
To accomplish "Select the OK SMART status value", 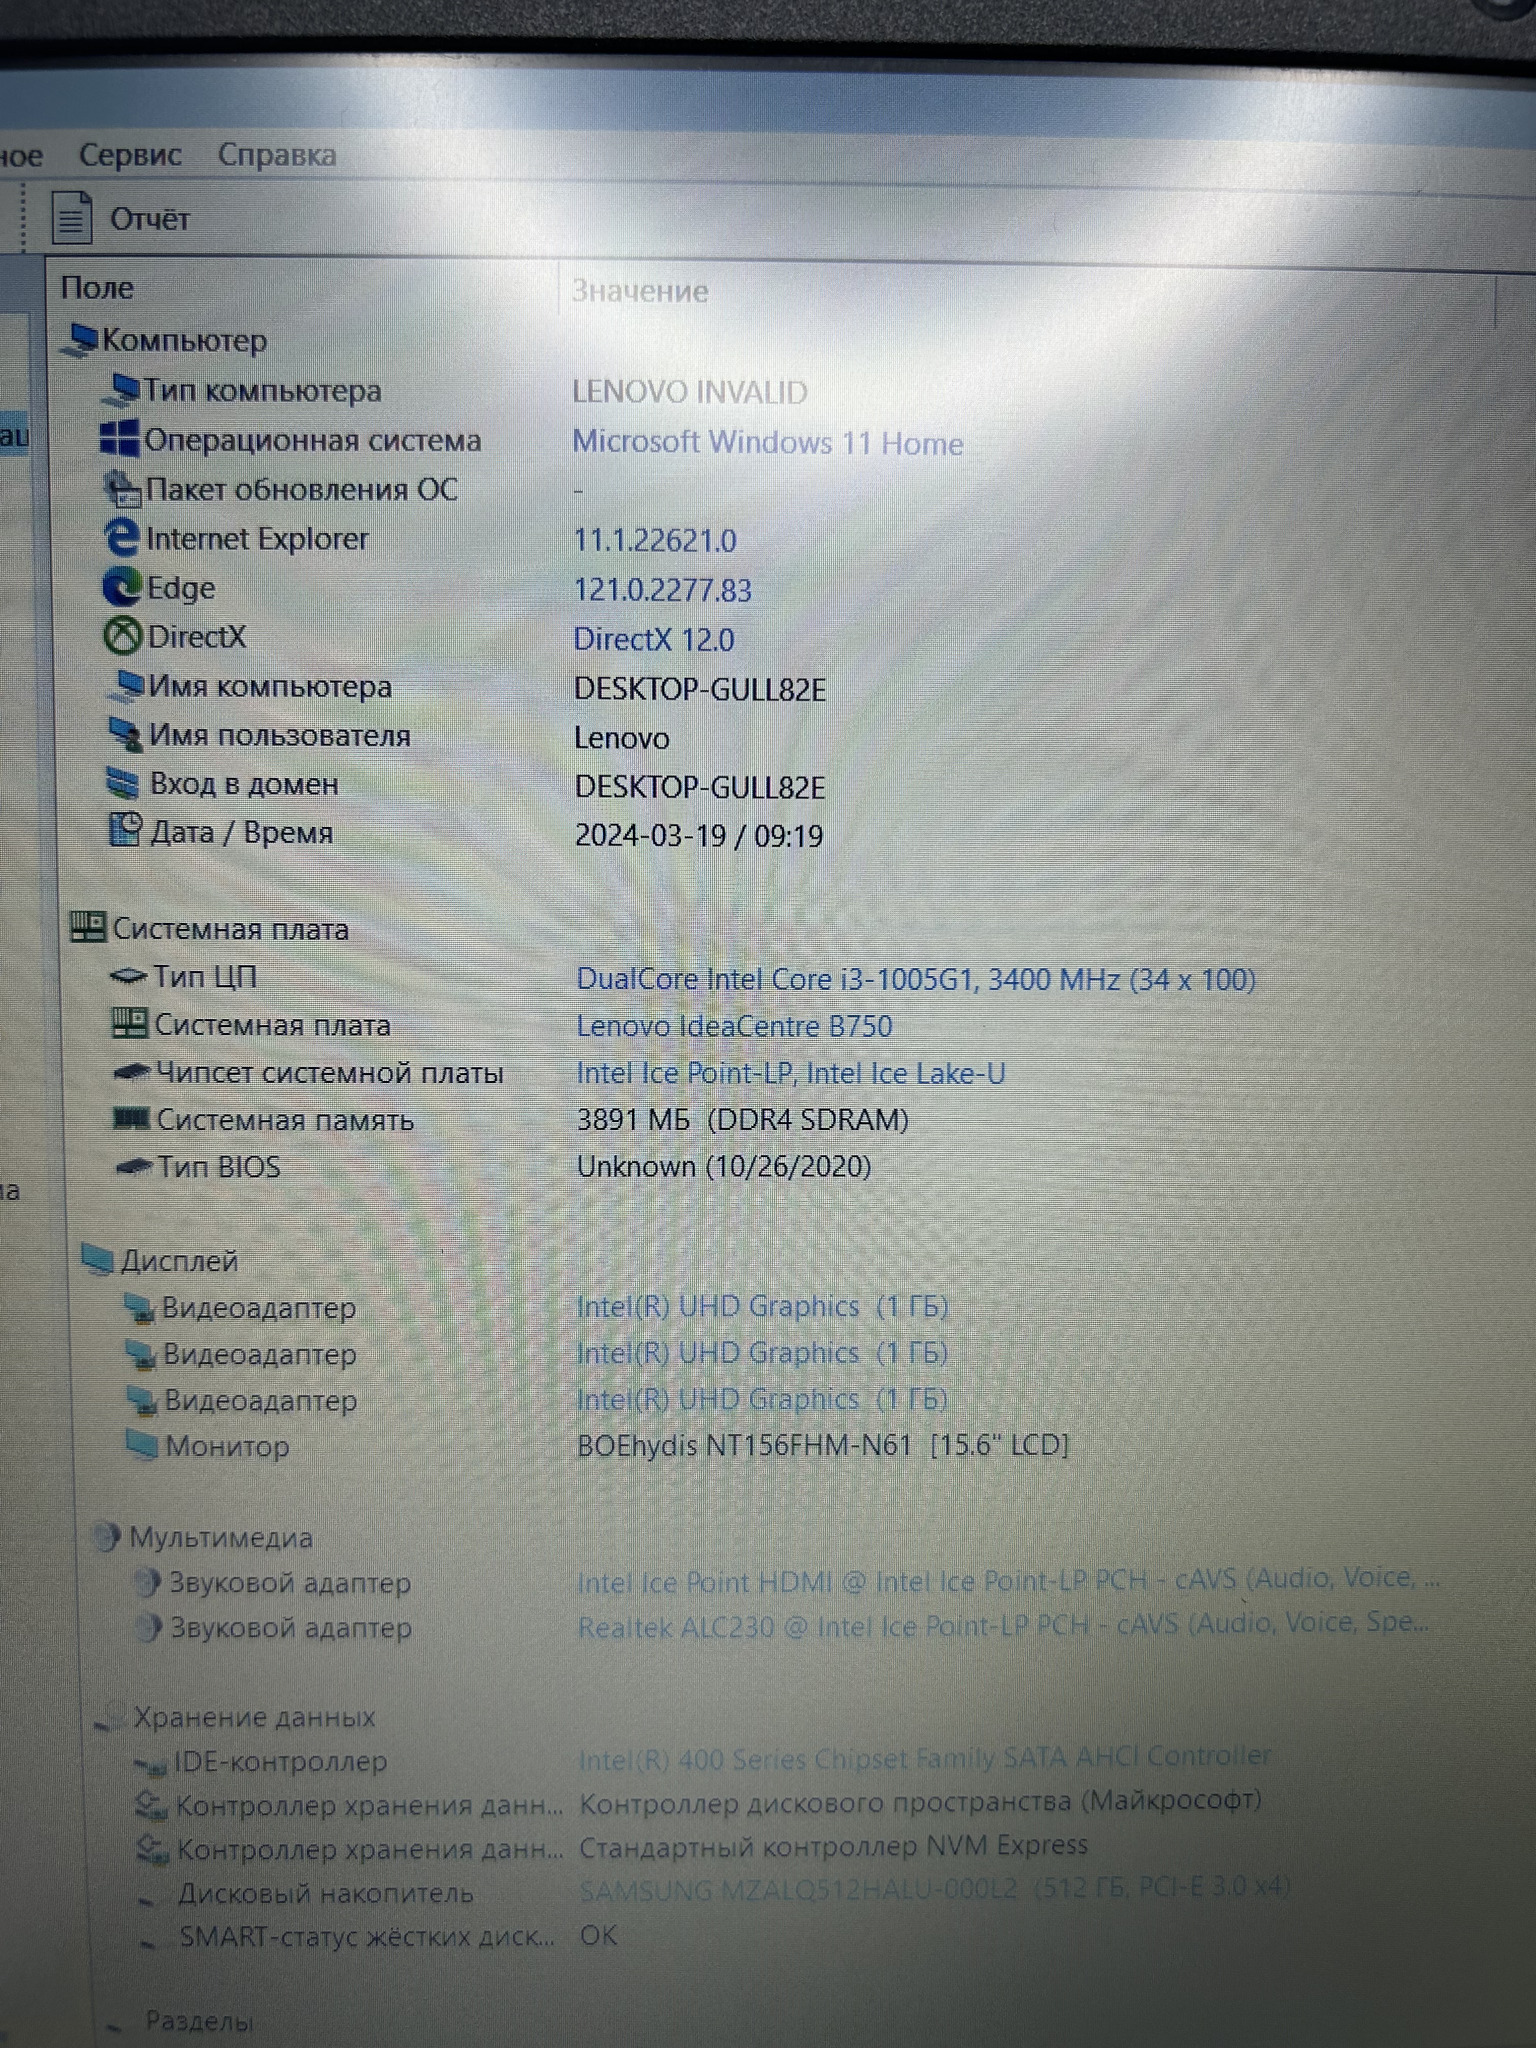I will click(x=599, y=1936).
